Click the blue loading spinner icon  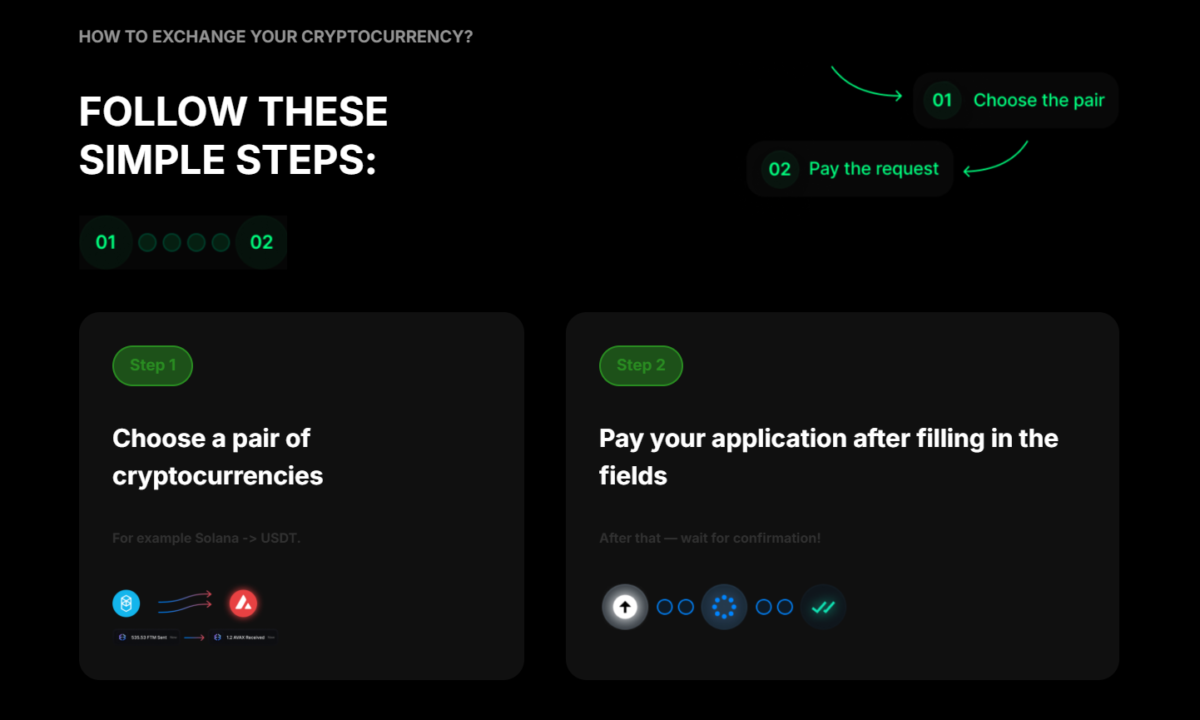[724, 607]
